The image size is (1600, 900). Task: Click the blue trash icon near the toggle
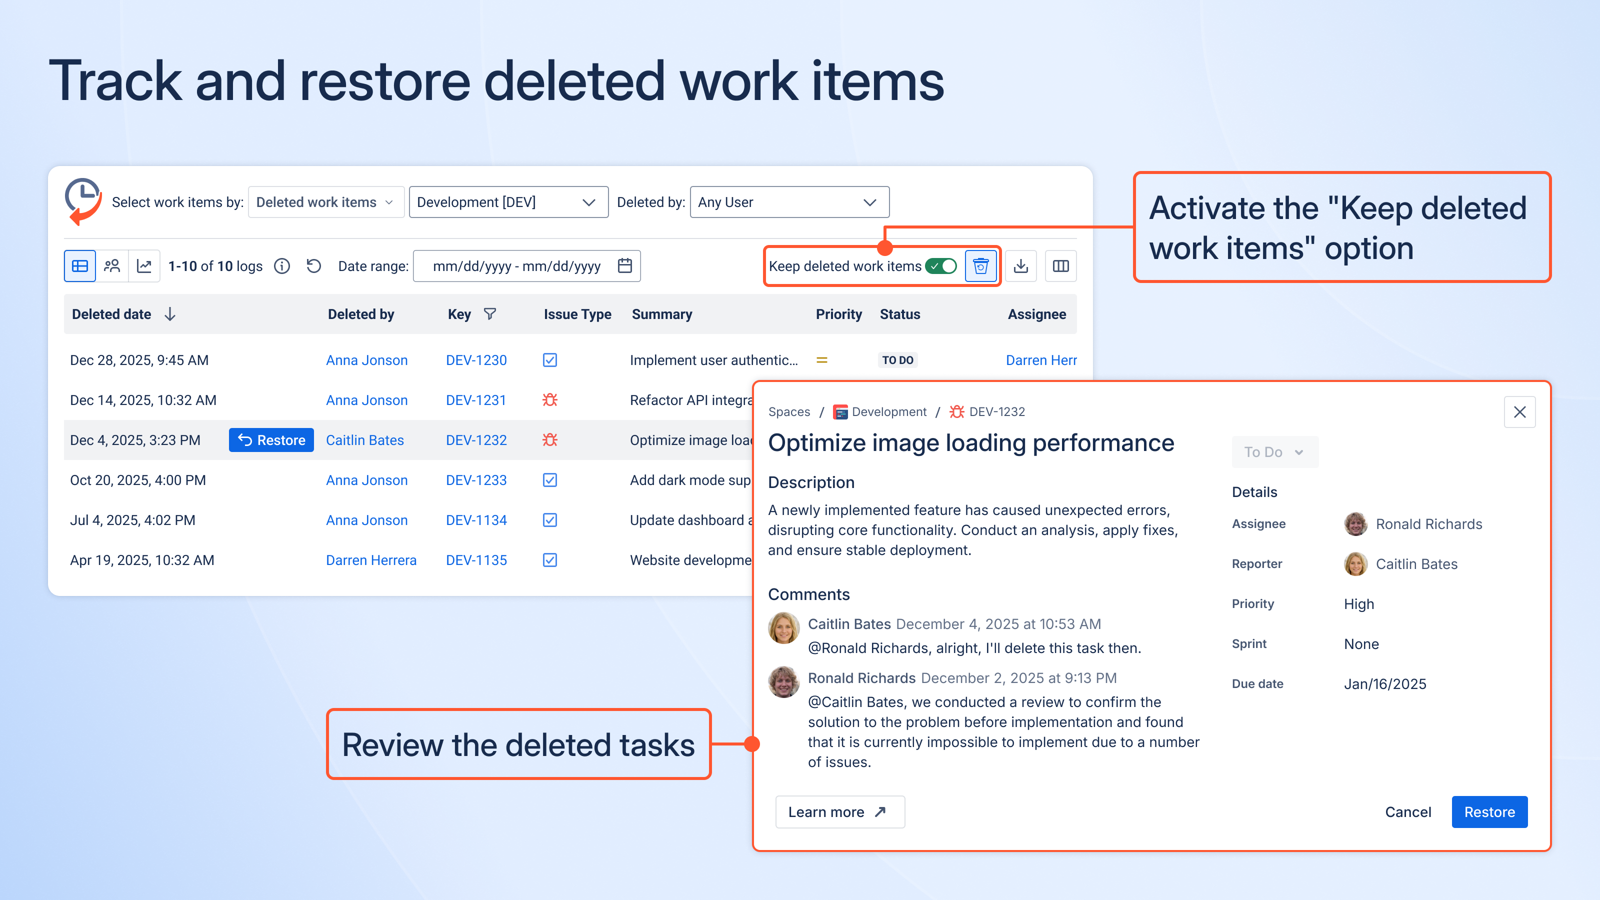click(x=980, y=266)
